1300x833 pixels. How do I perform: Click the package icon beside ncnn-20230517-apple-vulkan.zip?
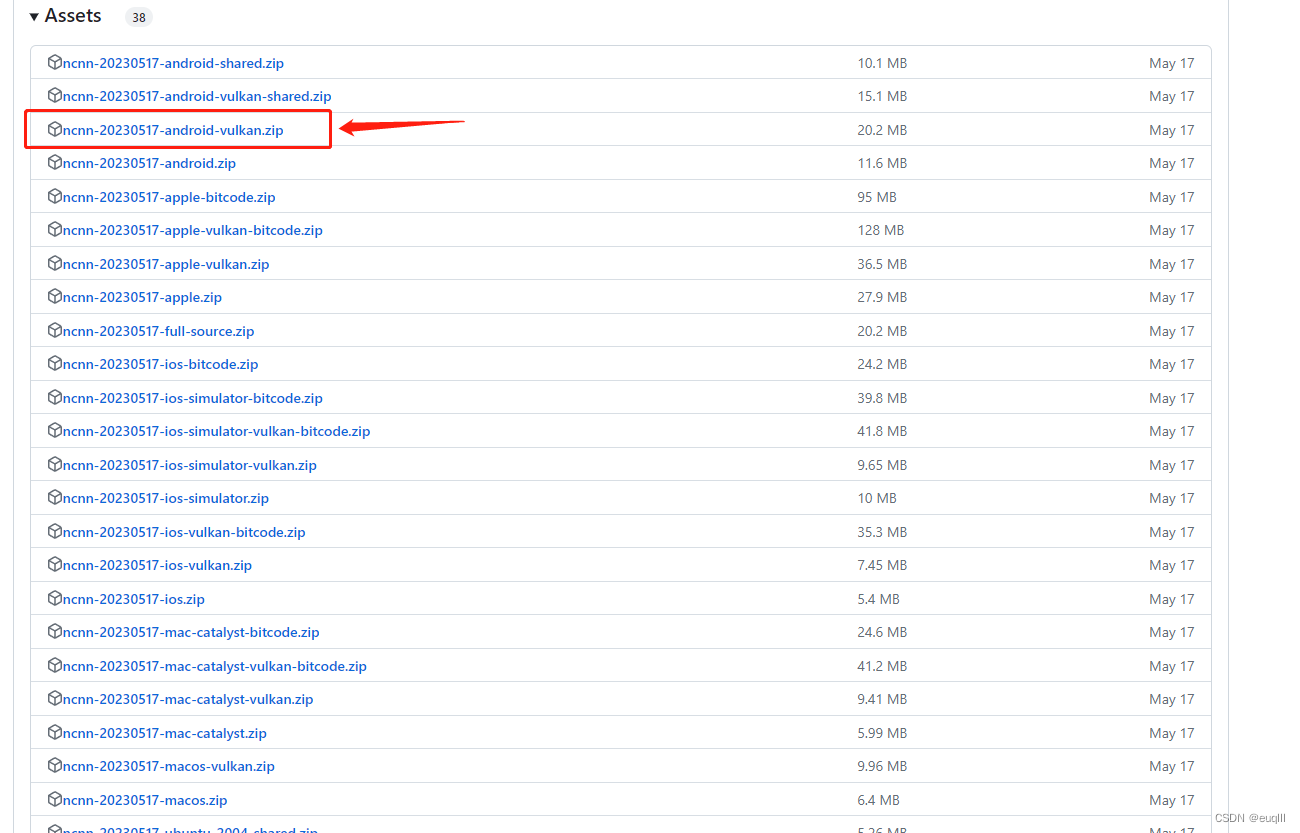55,264
